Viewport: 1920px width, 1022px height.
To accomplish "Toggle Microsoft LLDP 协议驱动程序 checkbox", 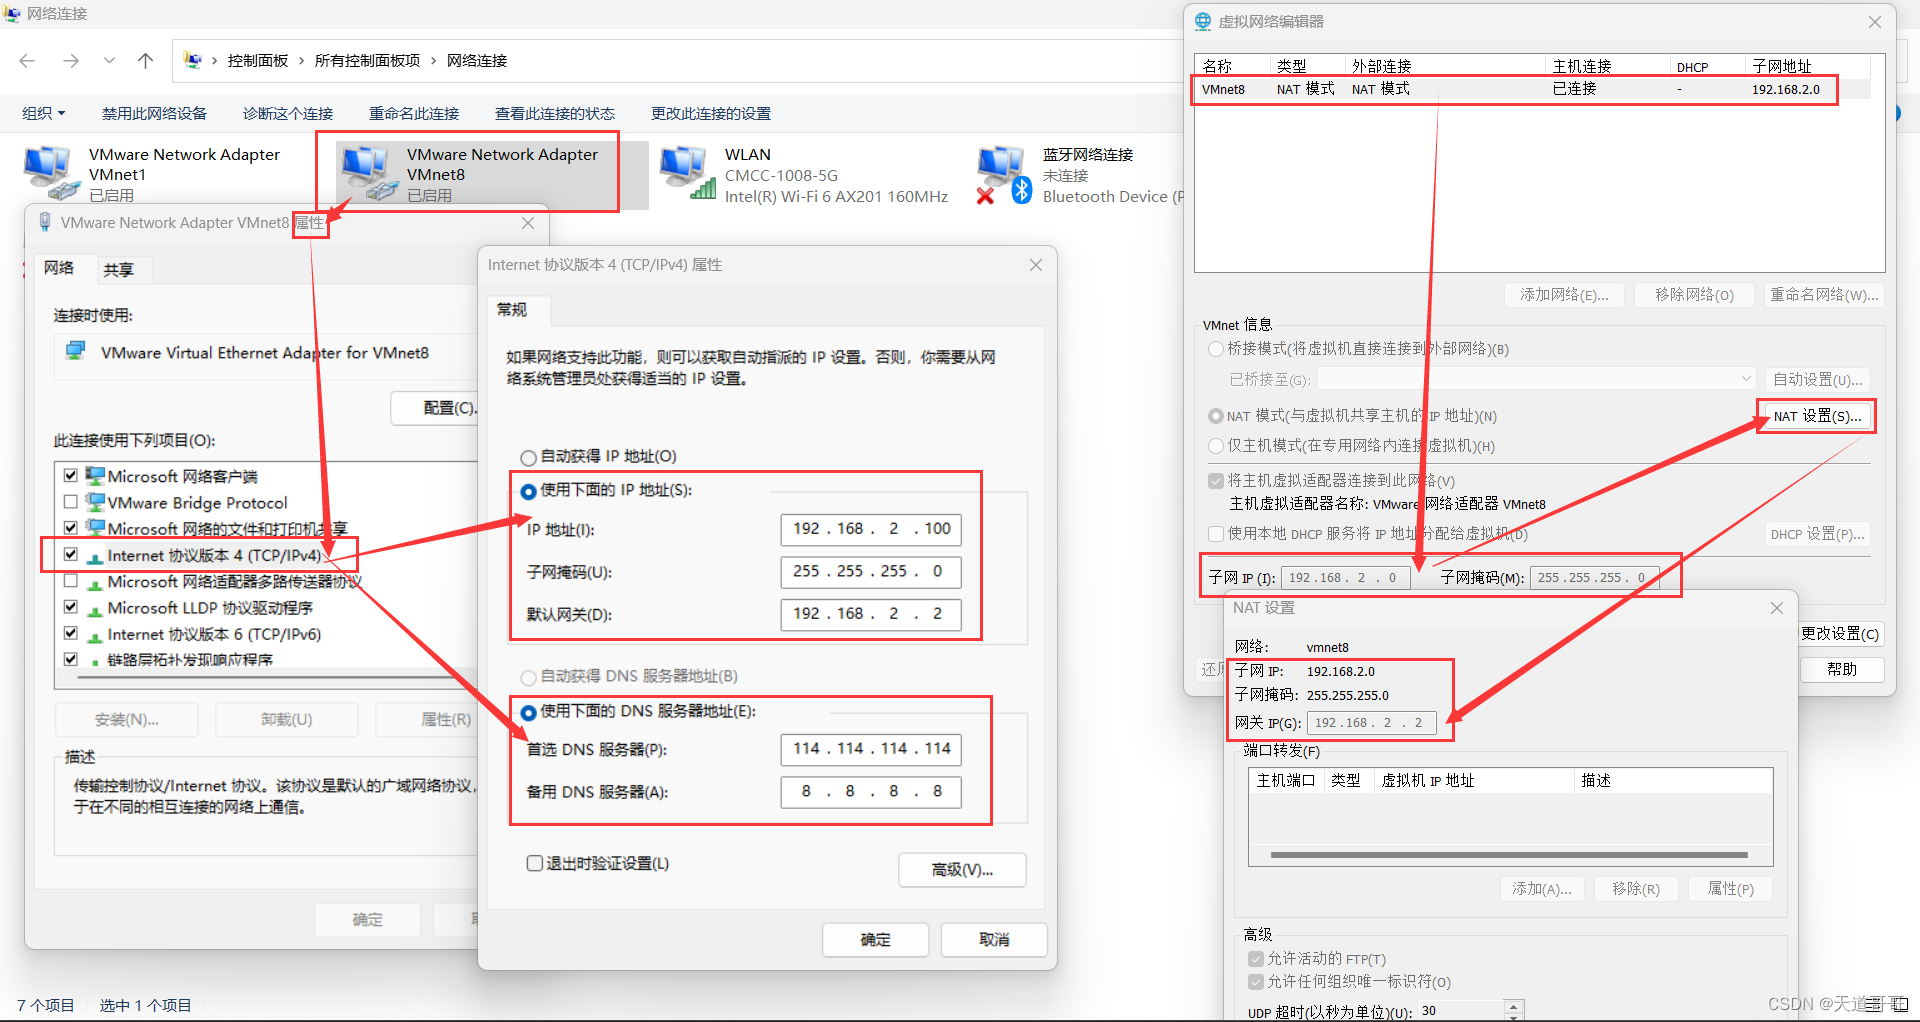I will click(x=70, y=607).
